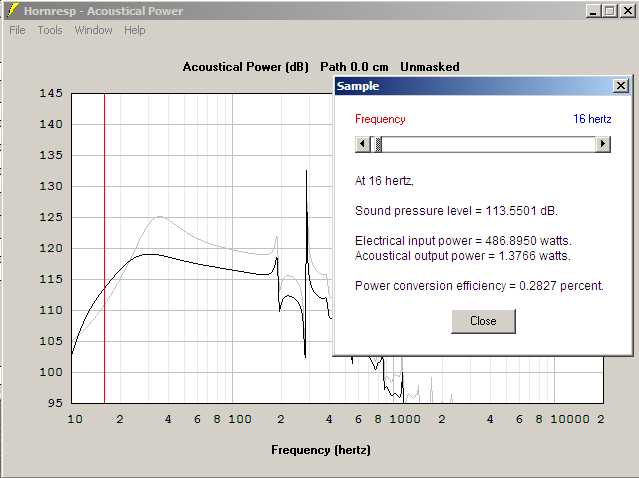Screen dimensions: 639x478
Task: Click the left arrow of frequency slider
Action: 362,144
